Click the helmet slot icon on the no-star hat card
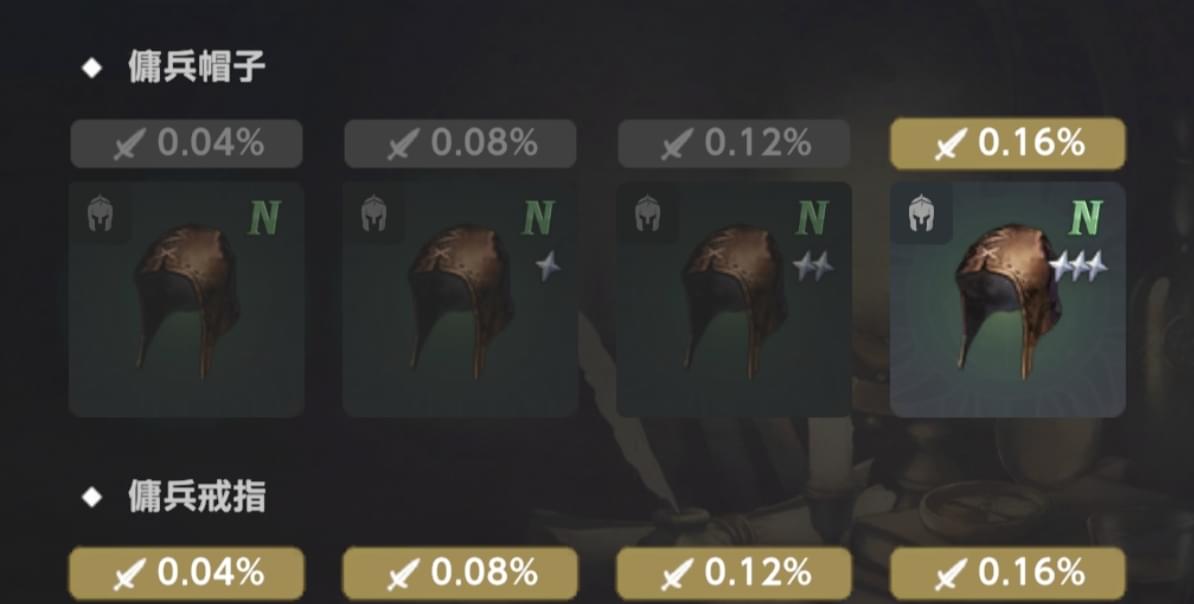The width and height of the screenshot is (1194, 604). coord(100,213)
